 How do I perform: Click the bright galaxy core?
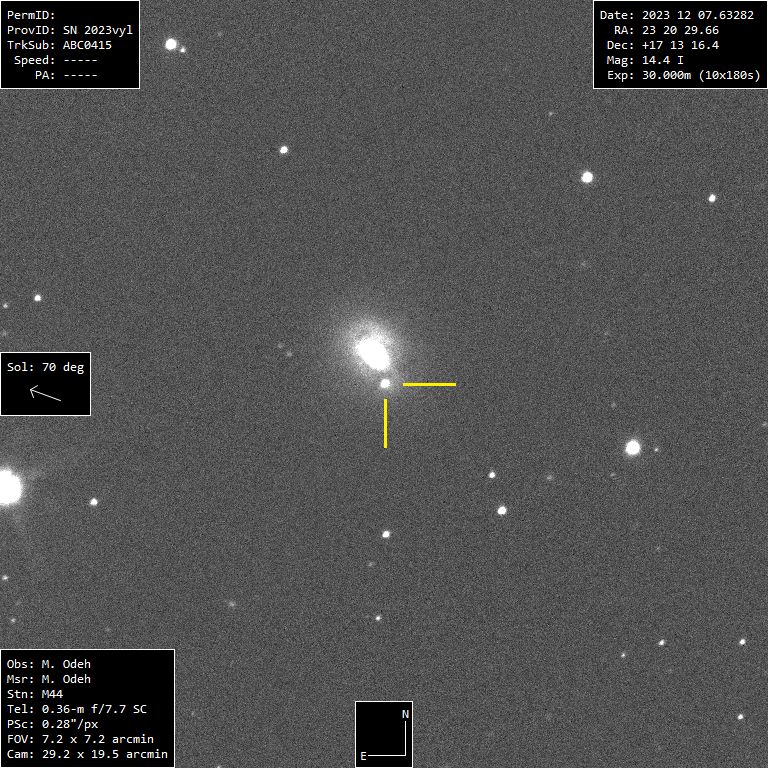[x=372, y=351]
